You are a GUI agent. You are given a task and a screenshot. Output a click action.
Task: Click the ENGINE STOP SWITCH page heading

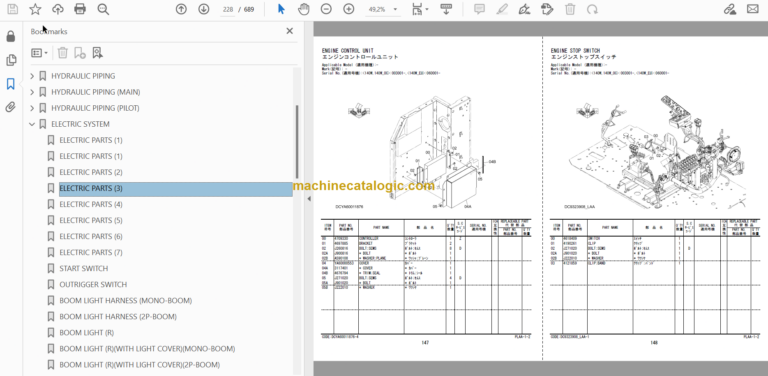pyautogui.click(x=575, y=50)
